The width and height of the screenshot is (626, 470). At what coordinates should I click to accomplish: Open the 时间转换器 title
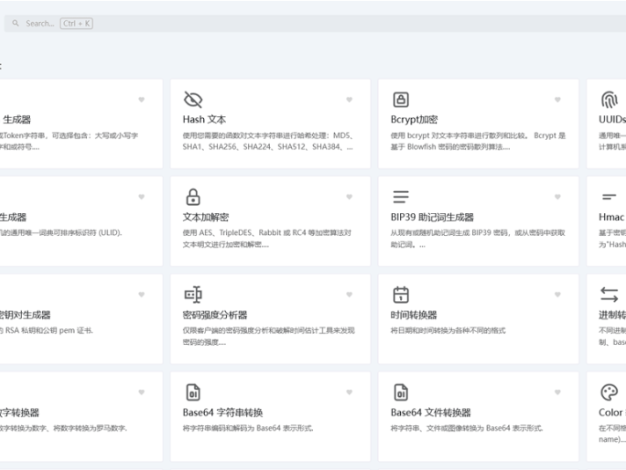pos(414,315)
